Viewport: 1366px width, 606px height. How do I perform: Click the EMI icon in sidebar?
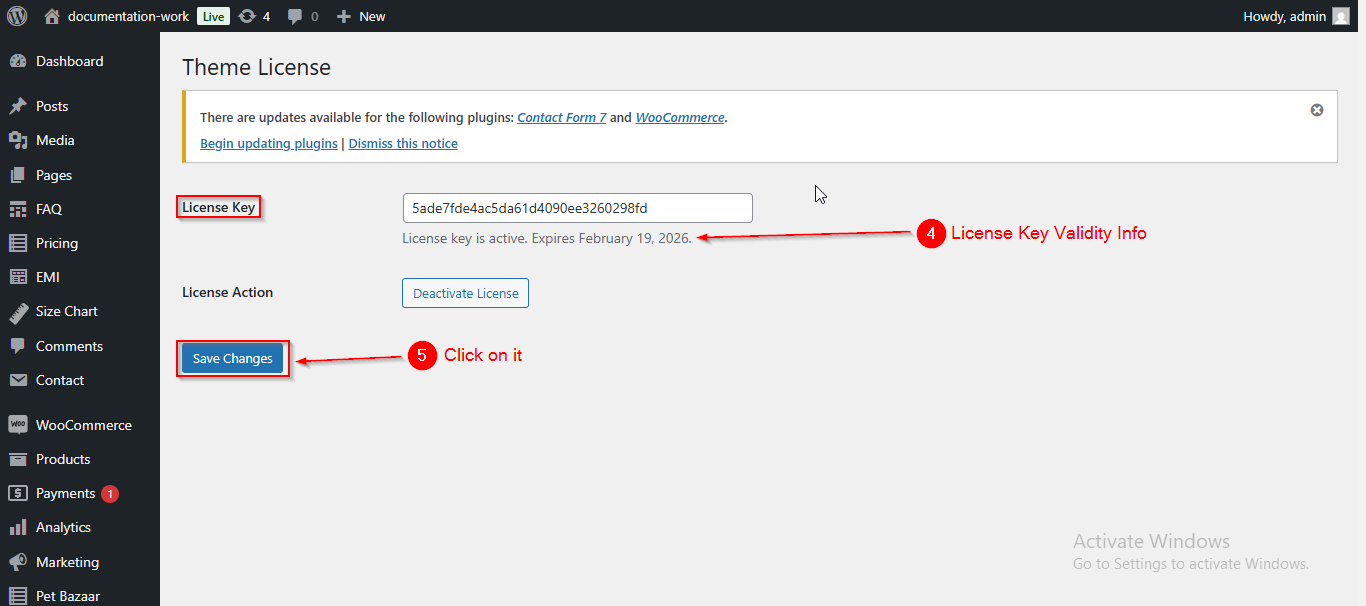click(x=18, y=277)
